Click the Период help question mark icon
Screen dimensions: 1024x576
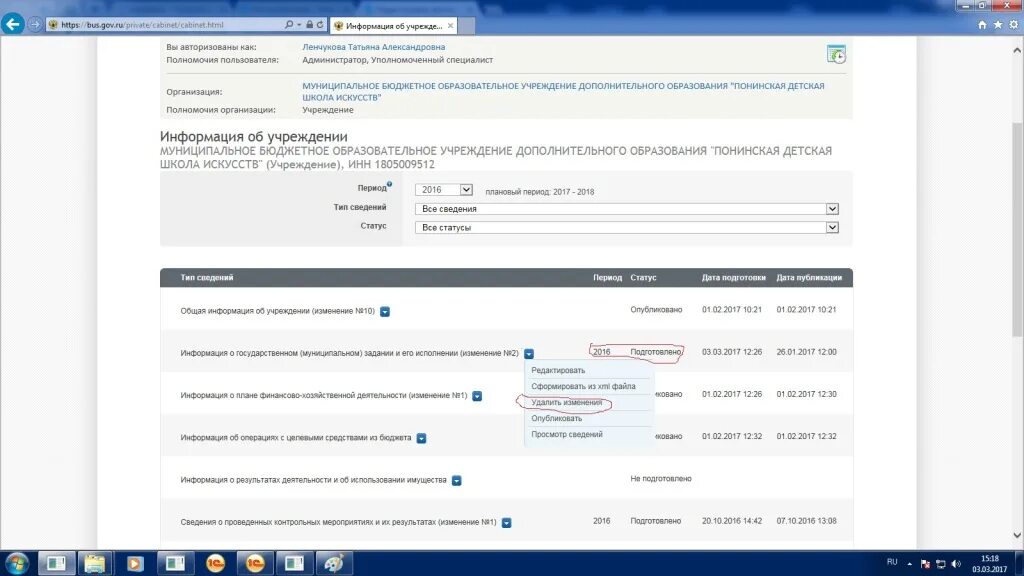389,184
